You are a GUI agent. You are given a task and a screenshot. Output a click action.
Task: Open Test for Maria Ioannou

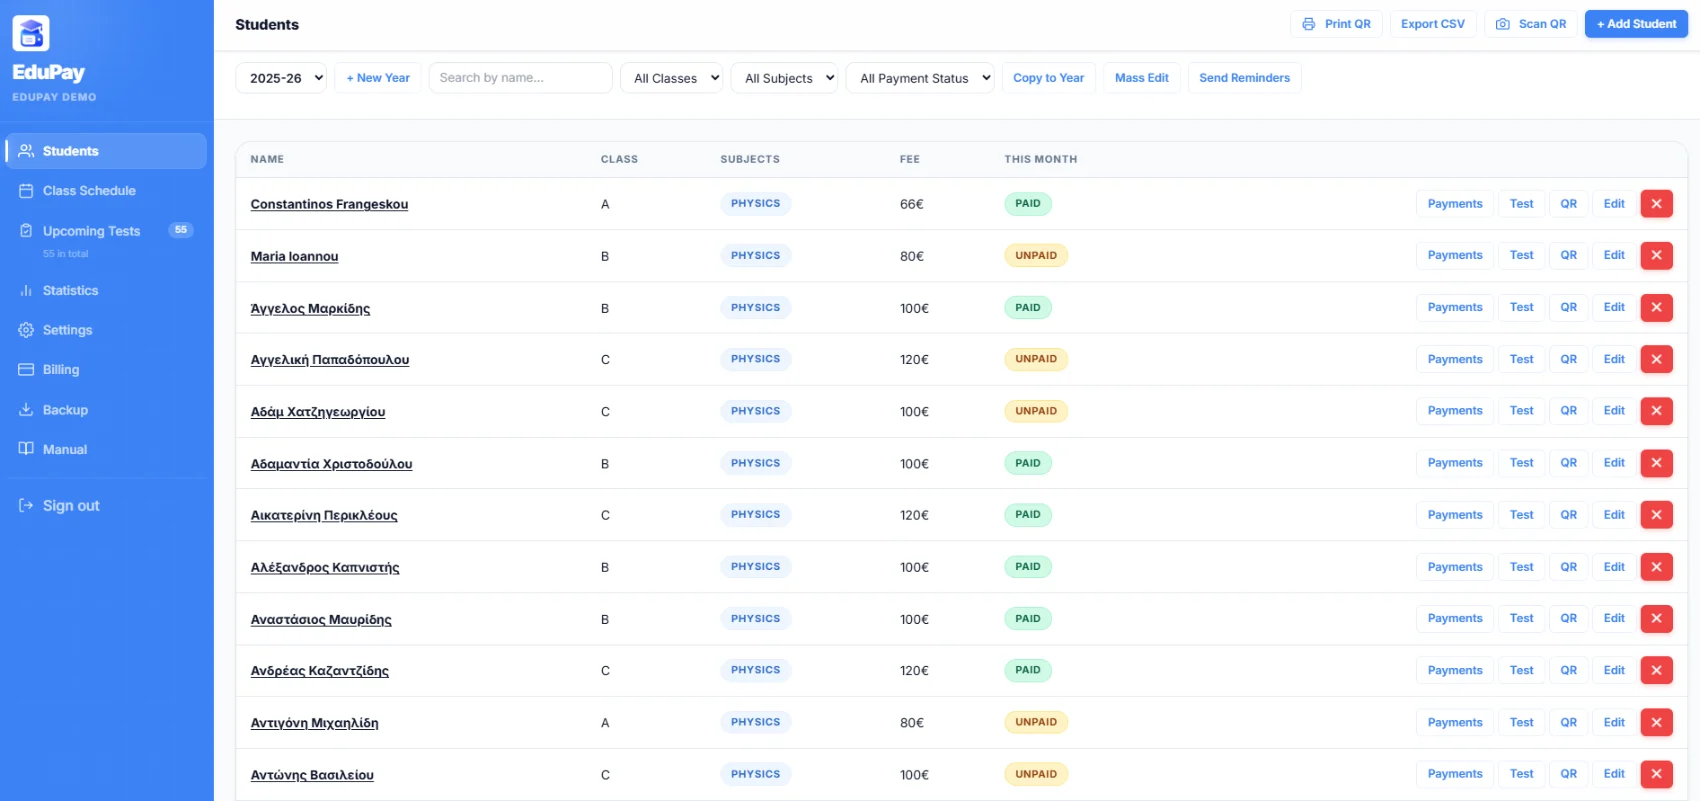tap(1521, 255)
